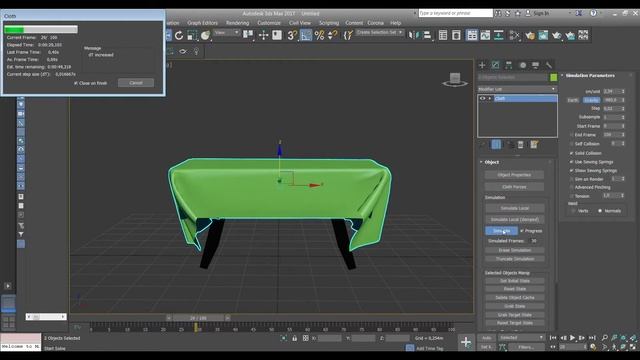
Task: Click the time slider at frame 29
Action: click(198, 318)
